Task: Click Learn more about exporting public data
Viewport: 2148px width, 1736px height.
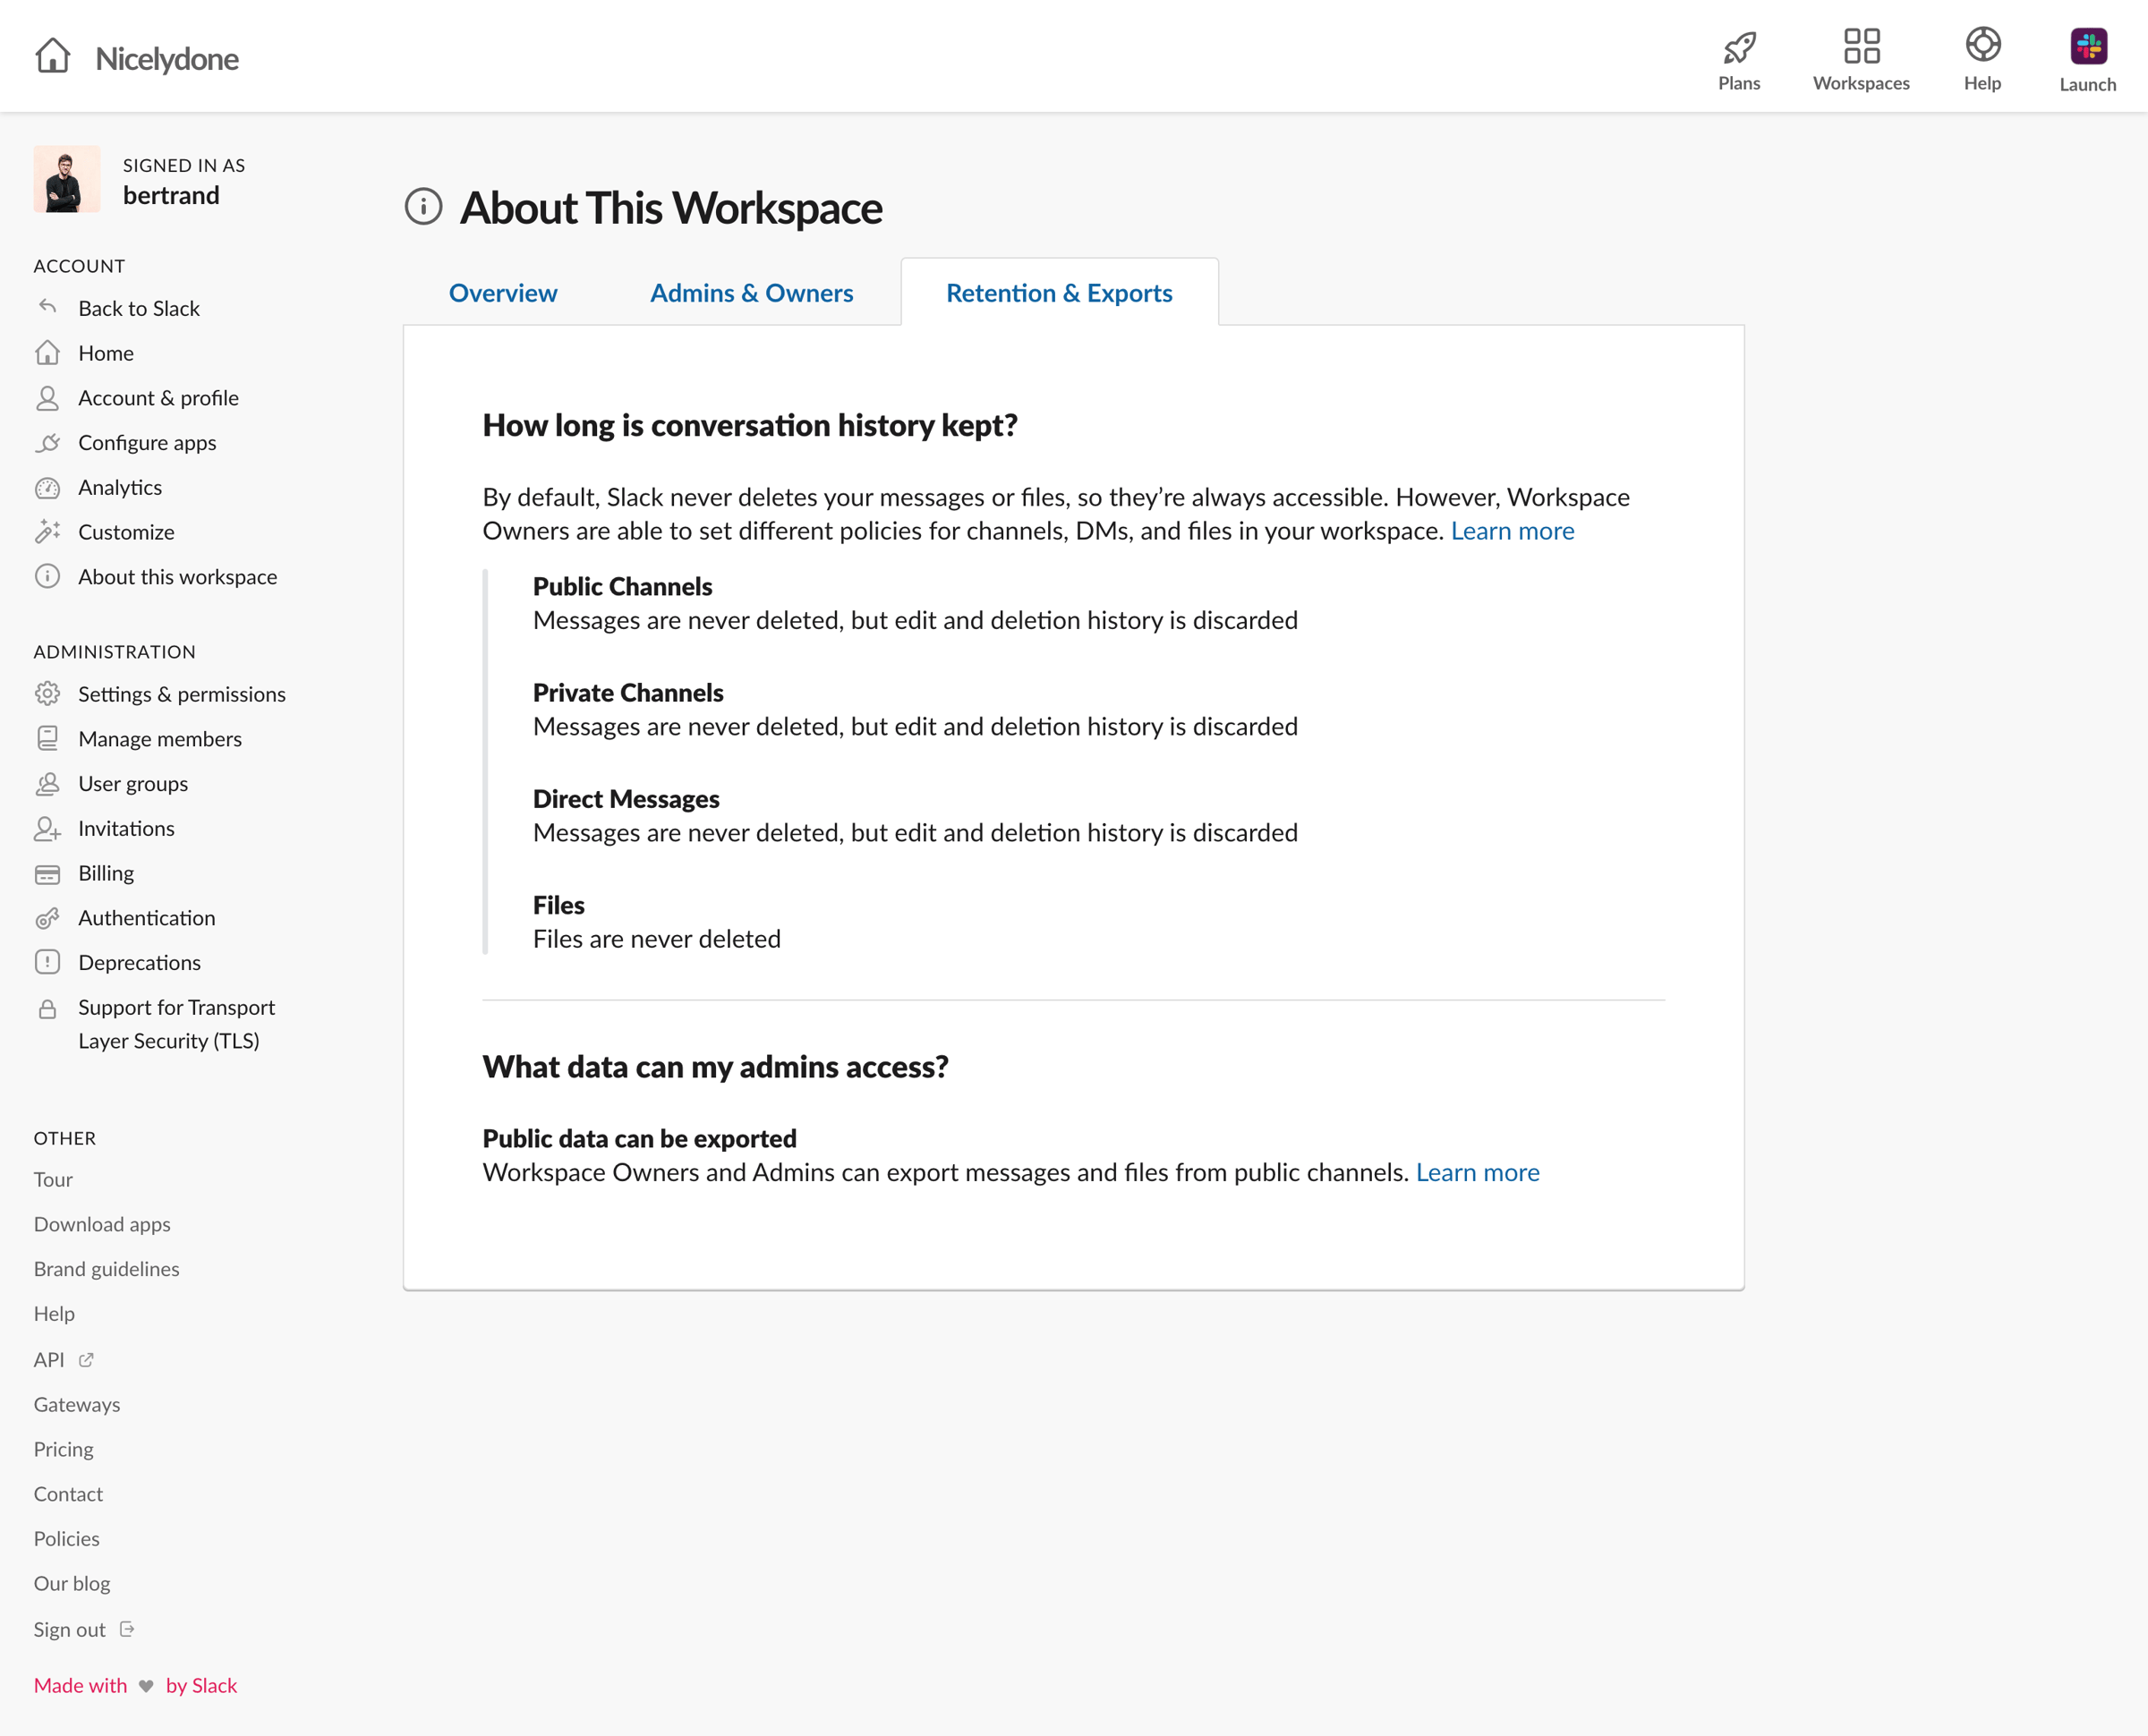Action: 1477,1172
